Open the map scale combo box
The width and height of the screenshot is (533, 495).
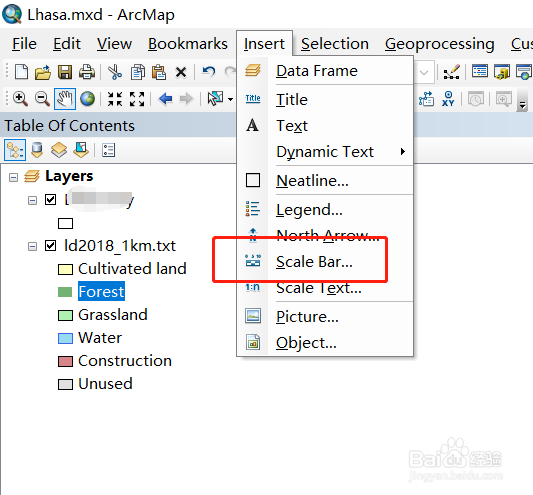tap(424, 72)
